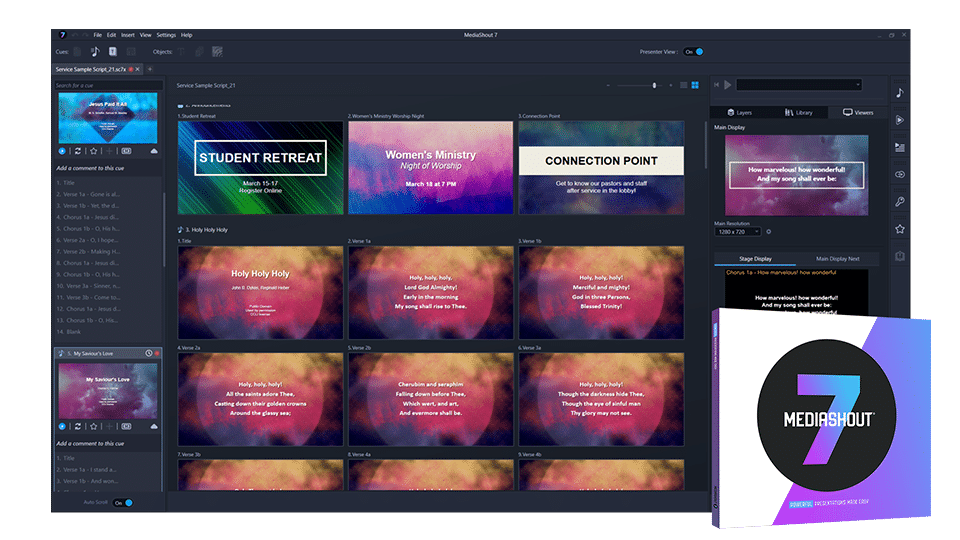960x540 pixels.
Task: Switch to the Layers tab
Action: click(741, 113)
